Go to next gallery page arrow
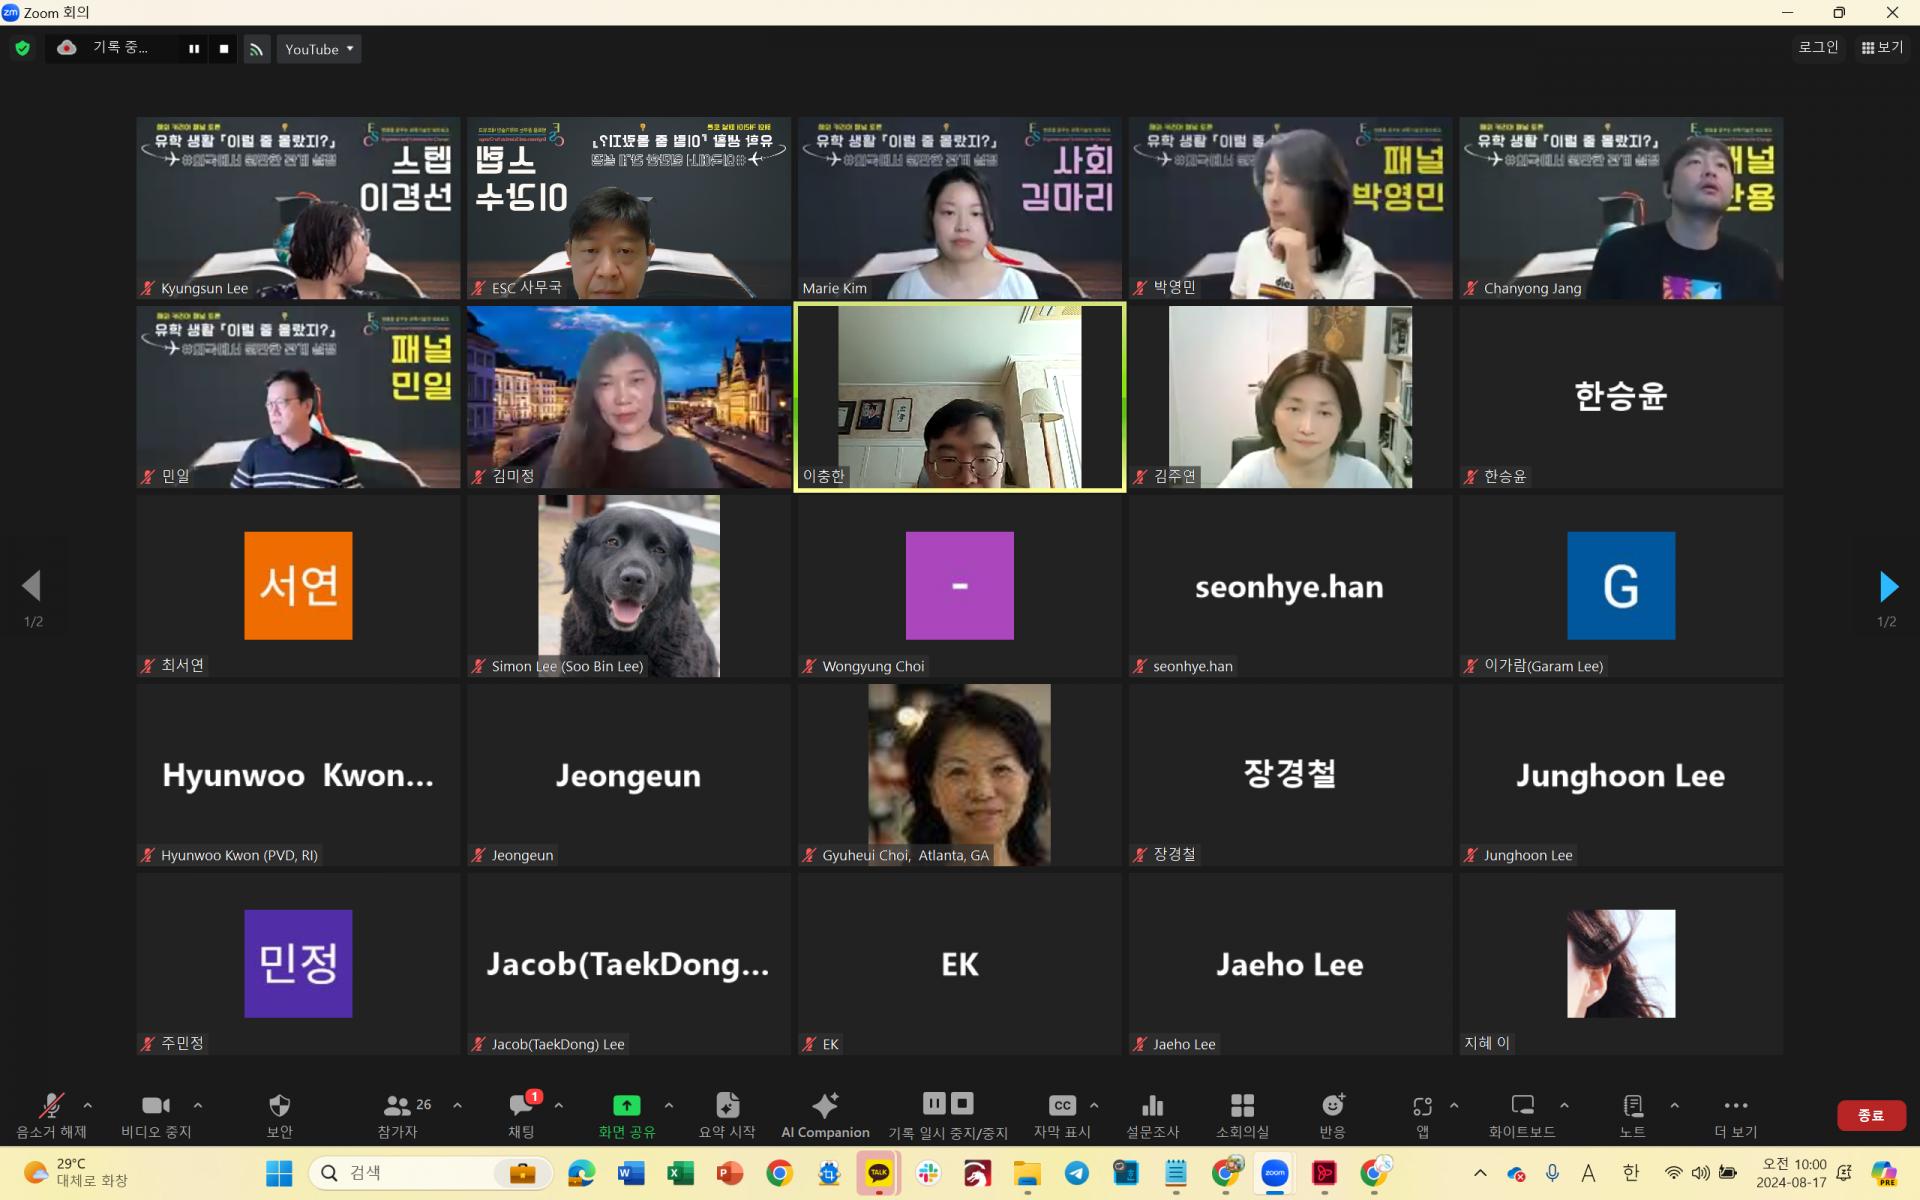The image size is (1920, 1200). coord(1888,587)
